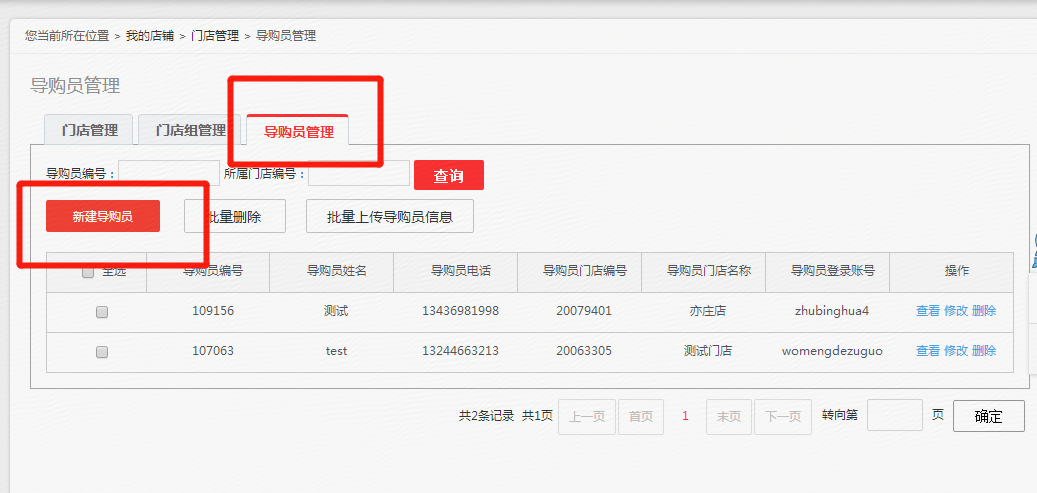Click the red 查询 button
The width and height of the screenshot is (1037, 493).
coord(449,175)
